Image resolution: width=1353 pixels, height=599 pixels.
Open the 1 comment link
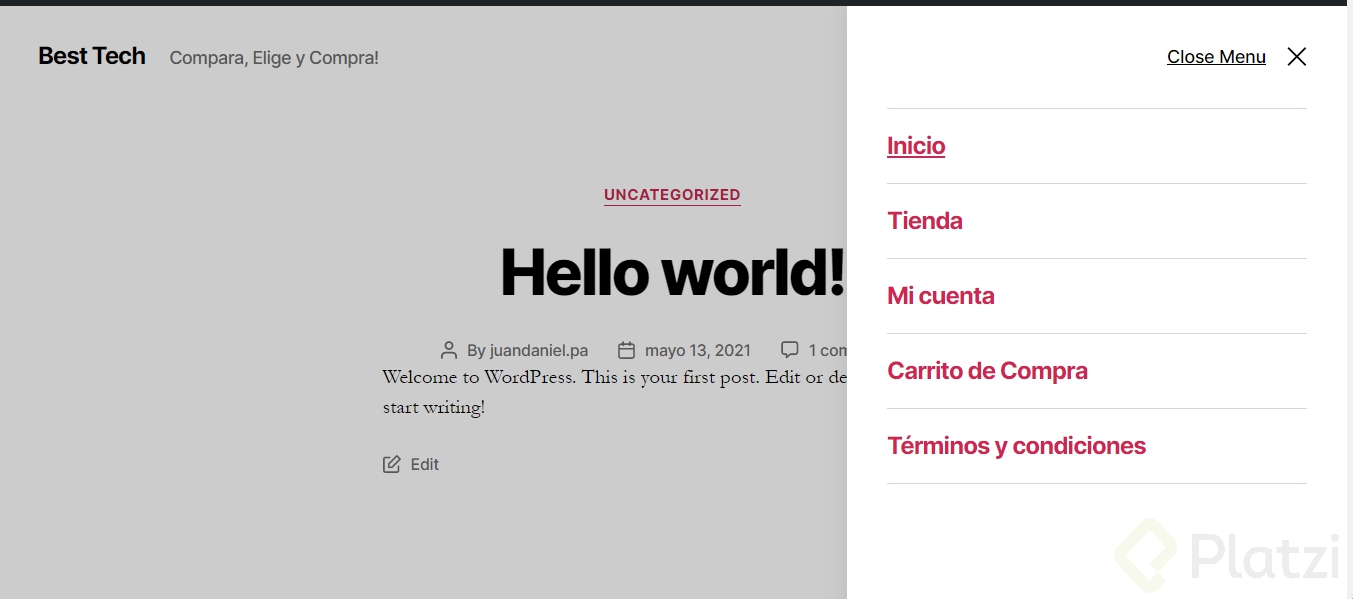point(828,351)
